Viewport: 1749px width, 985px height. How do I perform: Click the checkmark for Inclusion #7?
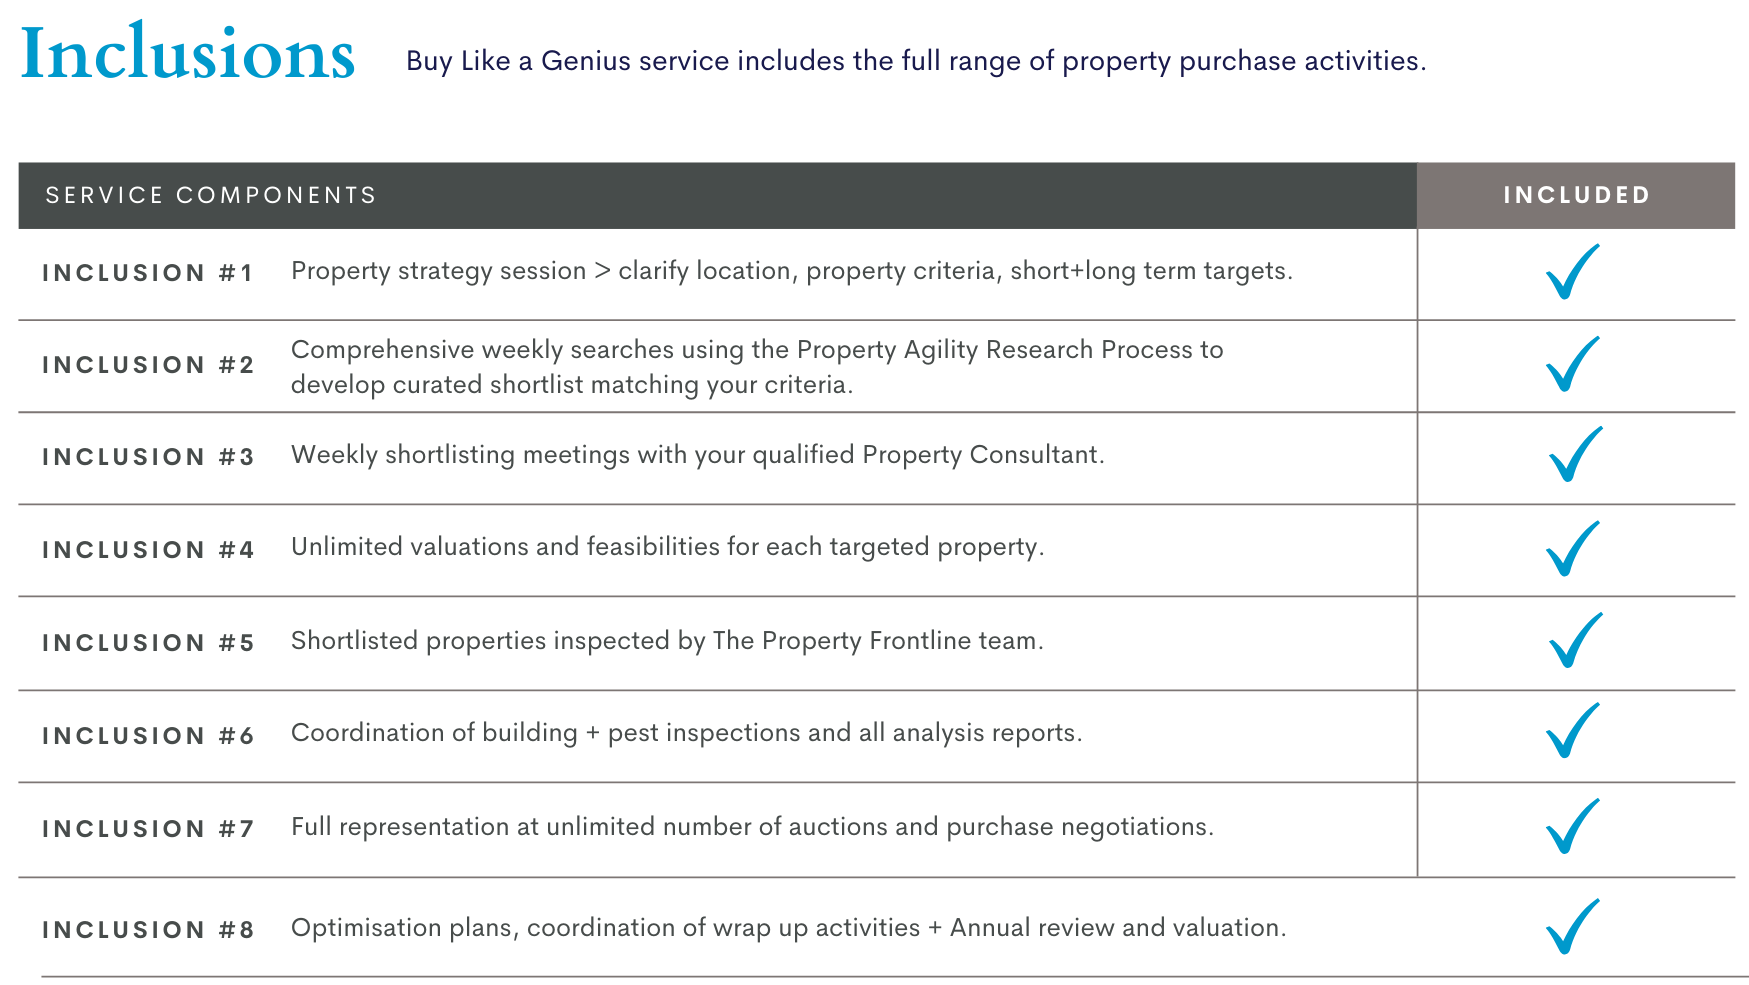(x=1572, y=827)
